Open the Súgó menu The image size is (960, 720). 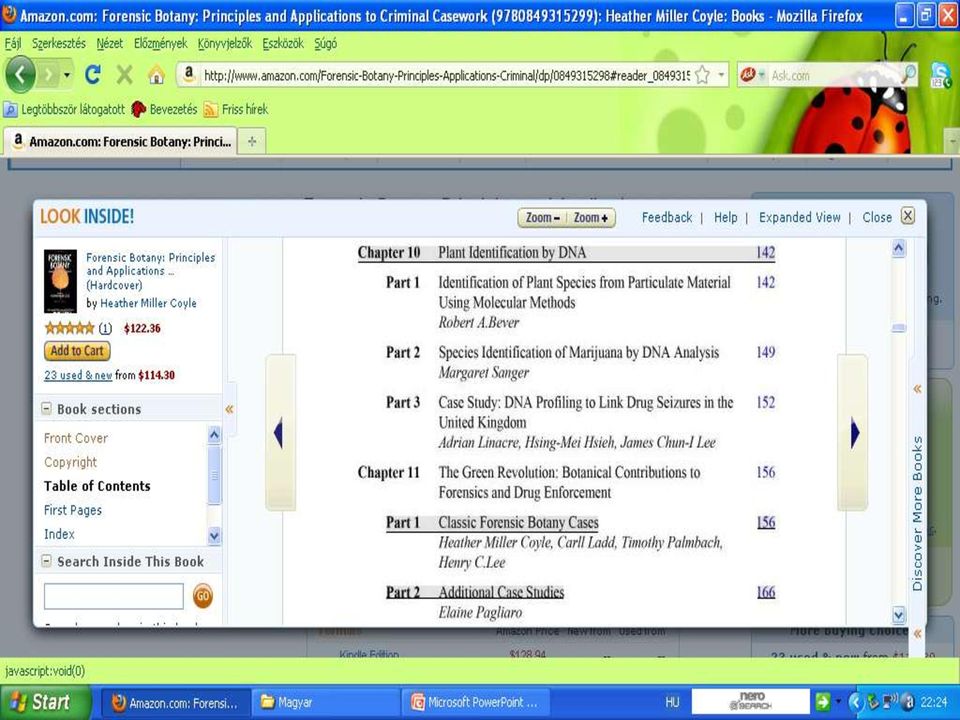[x=325, y=43]
